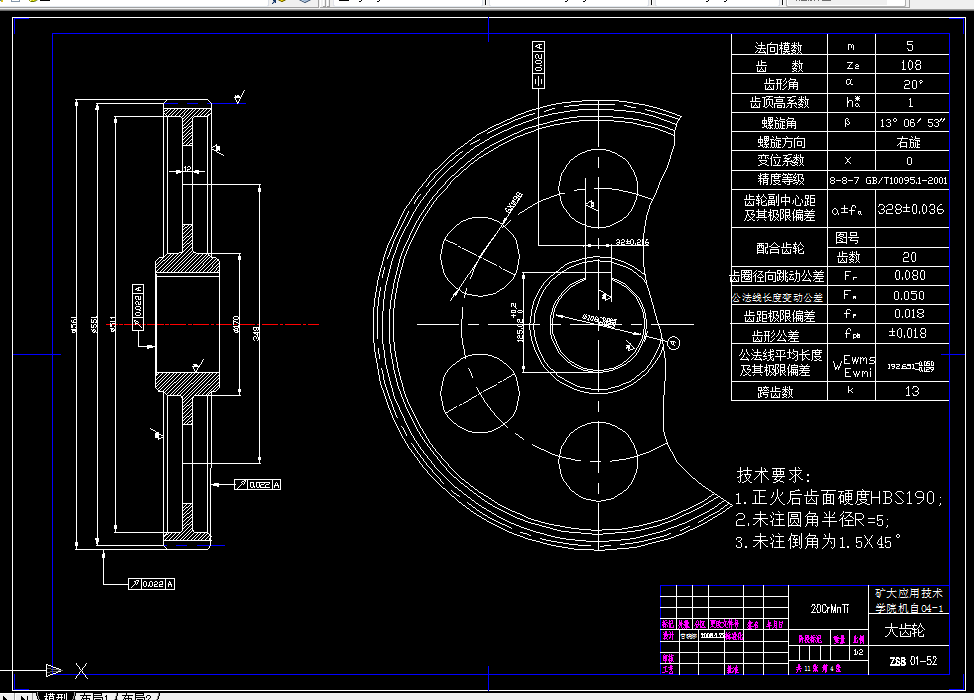
Task: Select the drawing number ZSB 01-52
Action: [x=913, y=661]
